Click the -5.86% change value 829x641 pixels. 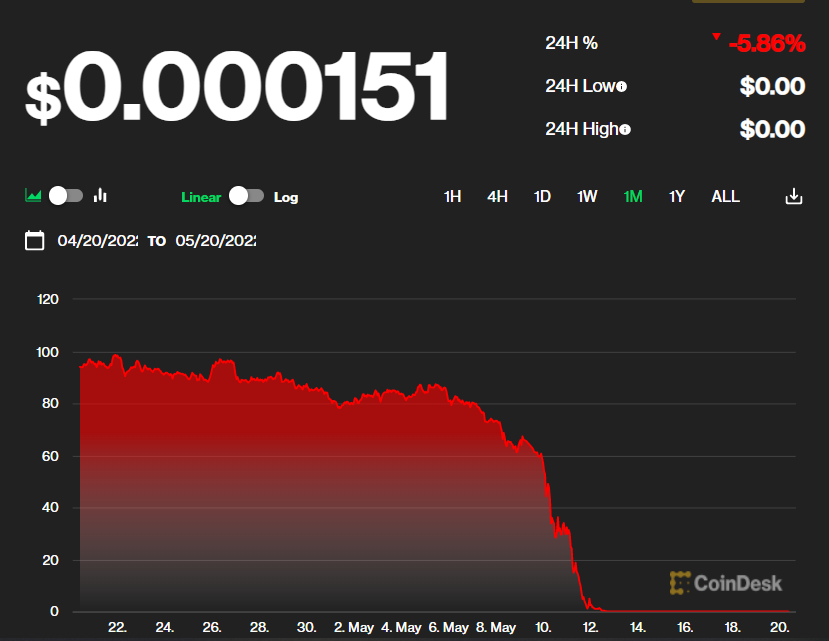tap(766, 43)
